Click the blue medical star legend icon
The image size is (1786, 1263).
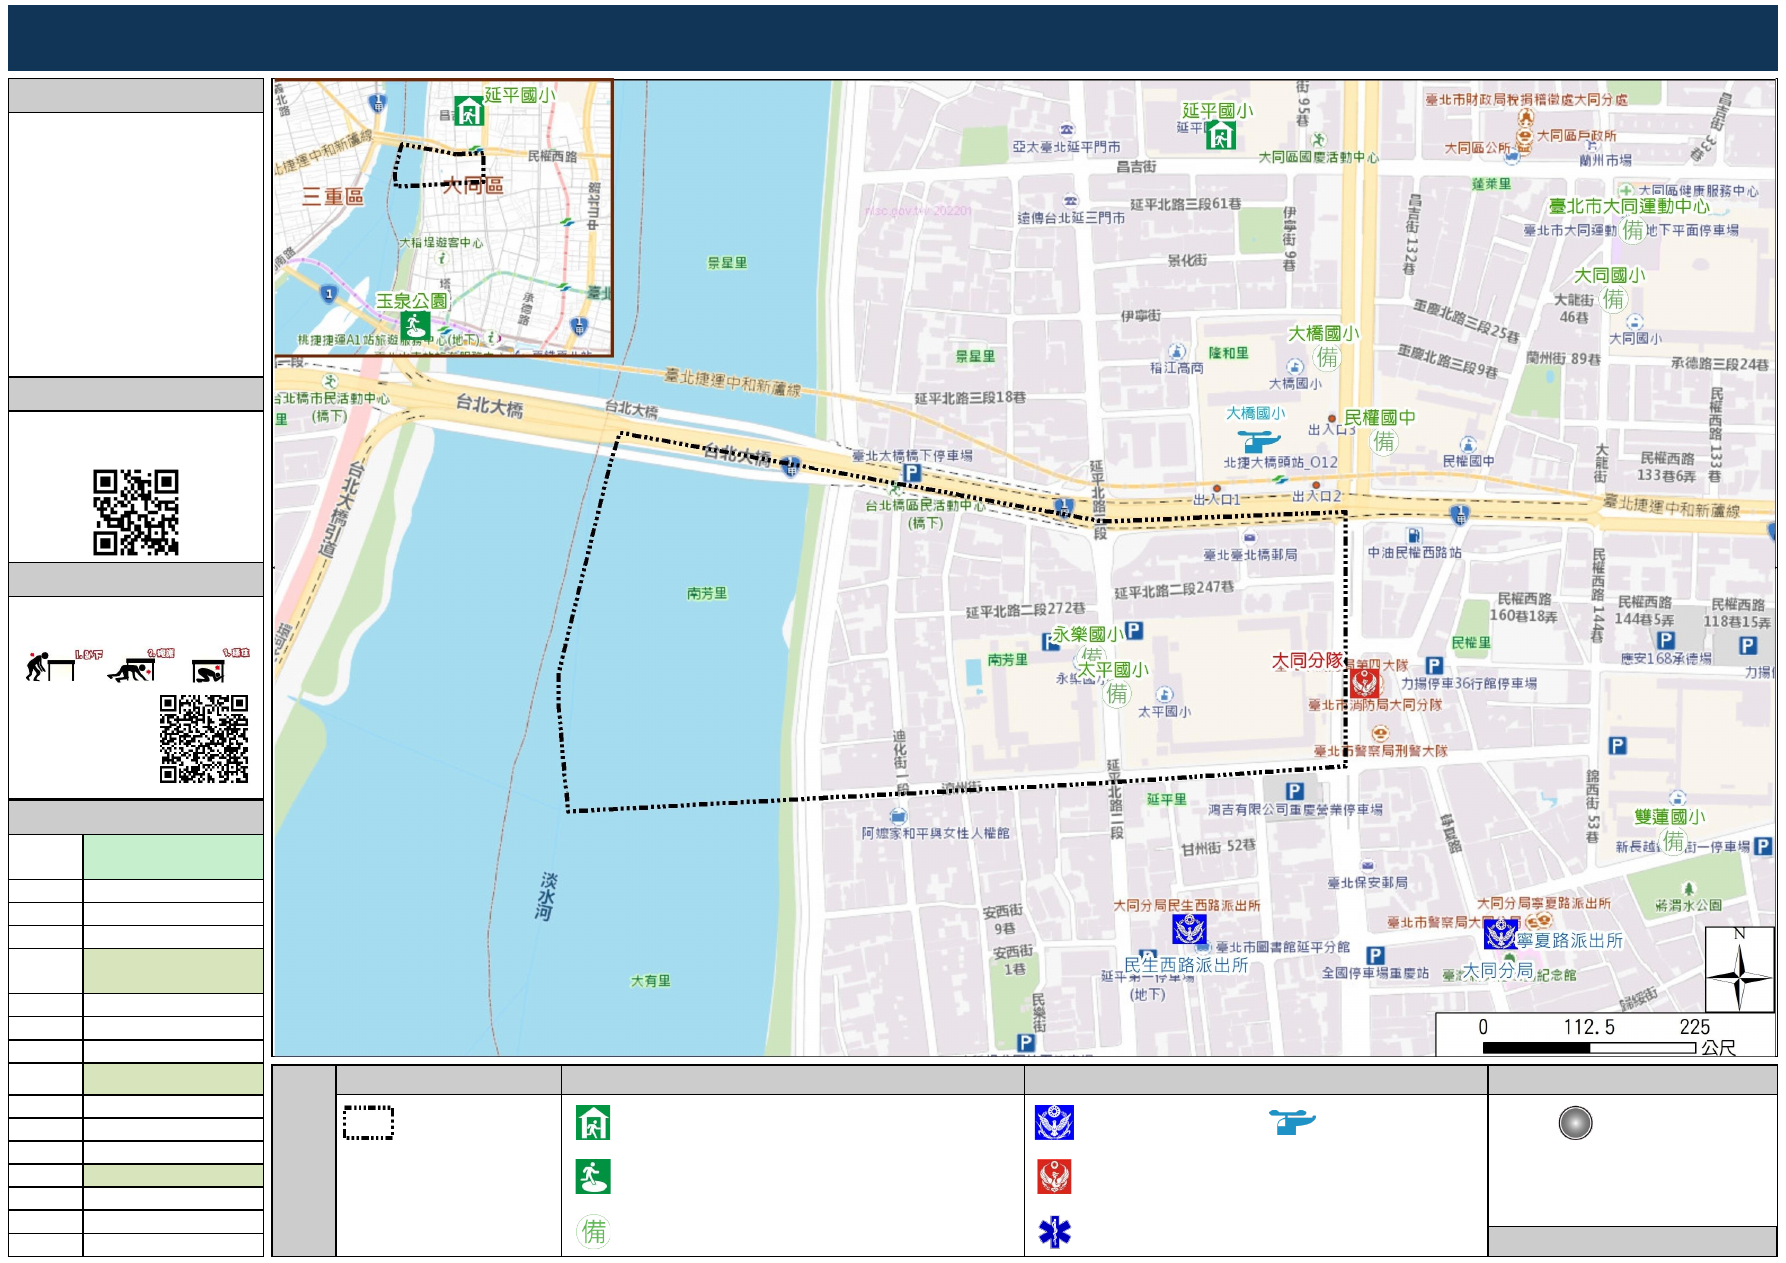(1054, 1232)
